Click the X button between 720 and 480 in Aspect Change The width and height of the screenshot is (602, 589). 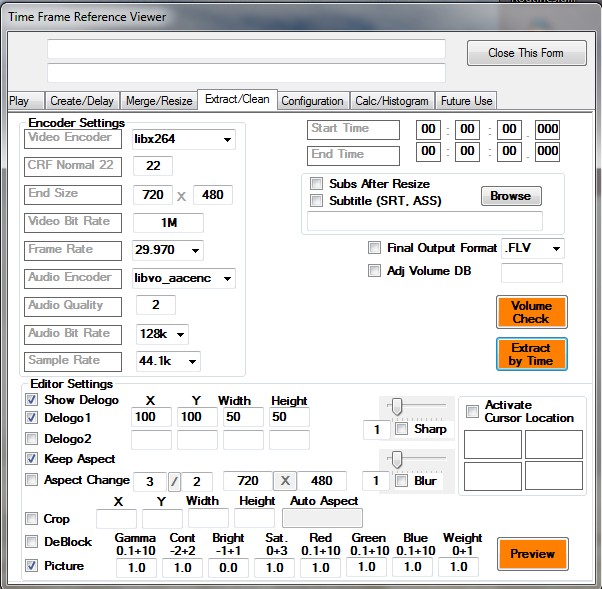(x=285, y=481)
